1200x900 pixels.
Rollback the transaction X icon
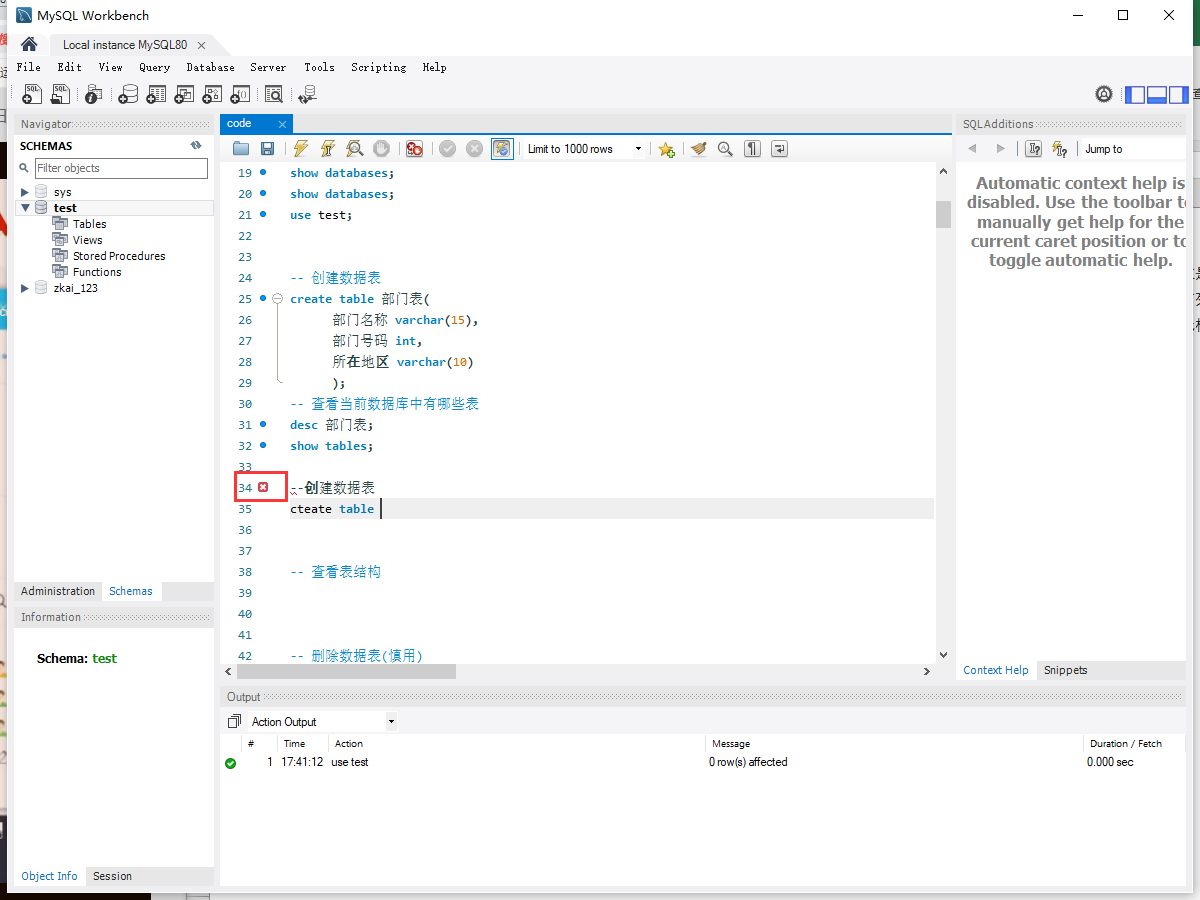(474, 149)
